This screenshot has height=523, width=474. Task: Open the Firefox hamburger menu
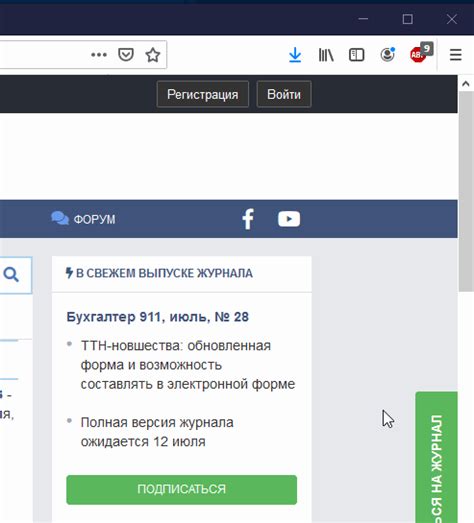(456, 55)
